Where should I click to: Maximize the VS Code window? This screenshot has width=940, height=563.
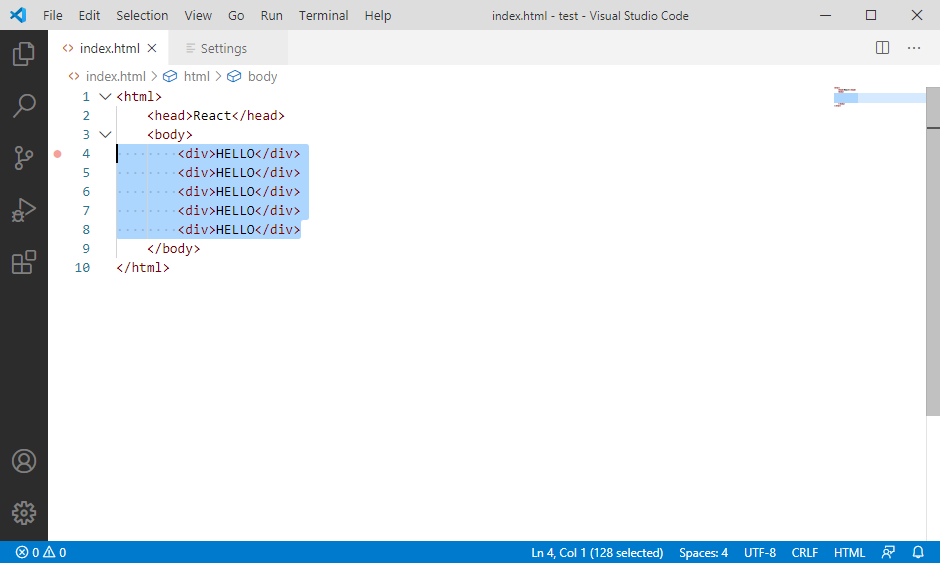coord(870,16)
